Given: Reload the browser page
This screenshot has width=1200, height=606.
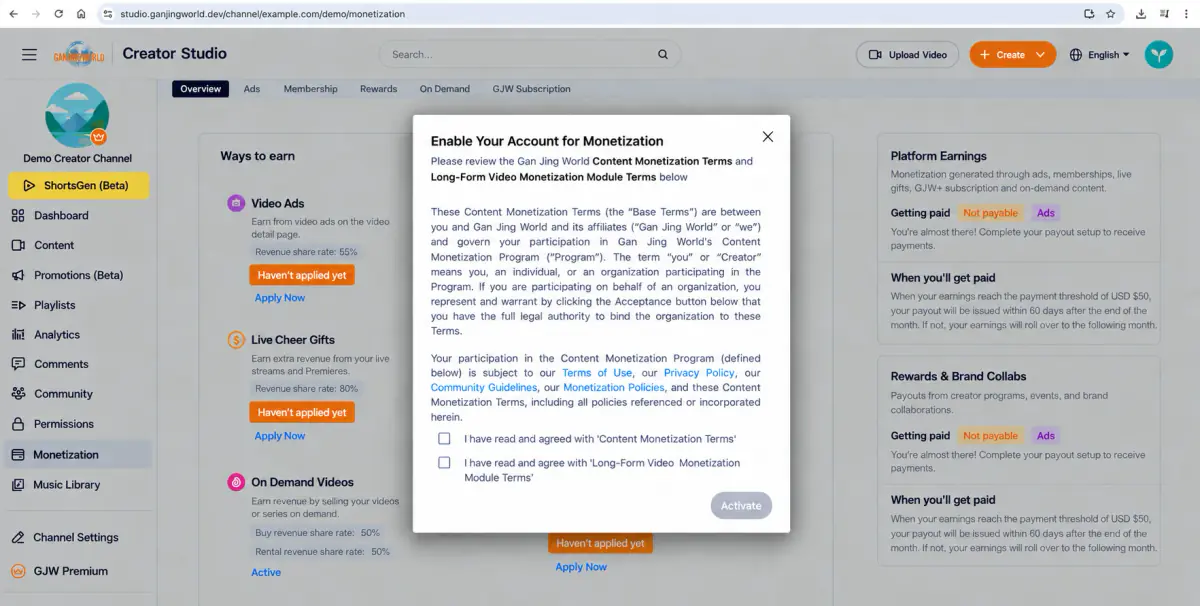Looking at the screenshot, I should [58, 14].
